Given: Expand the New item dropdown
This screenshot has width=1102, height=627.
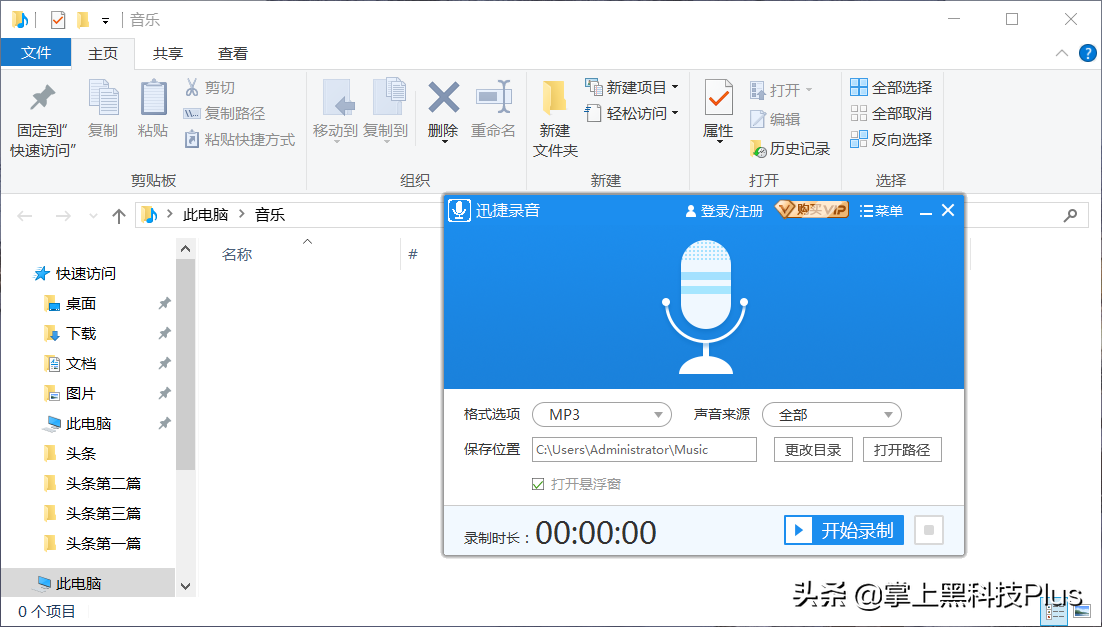Looking at the screenshot, I should (x=675, y=87).
